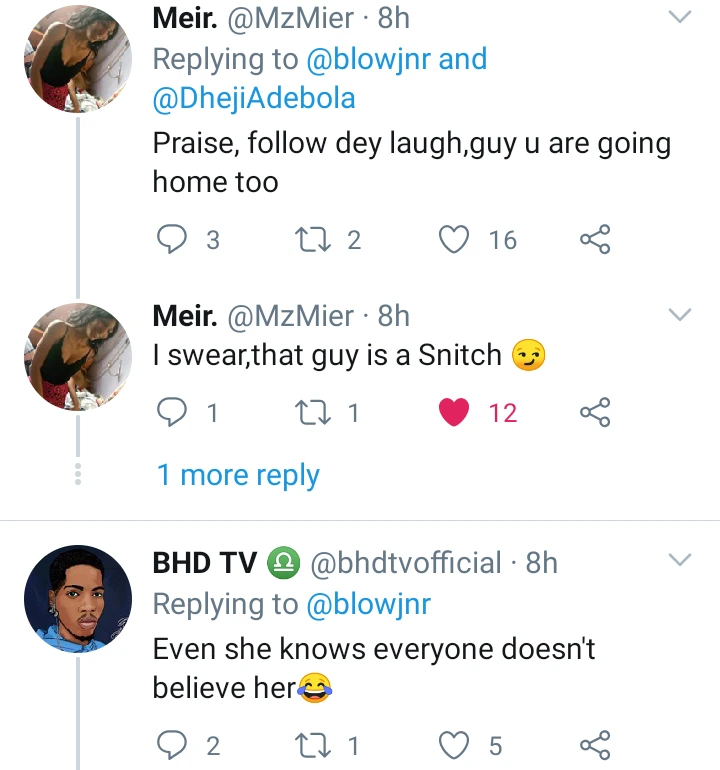Image resolution: width=720 pixels, height=770 pixels.
Task: Open options chevron on the Snitch tweet
Action: pyautogui.click(x=679, y=316)
